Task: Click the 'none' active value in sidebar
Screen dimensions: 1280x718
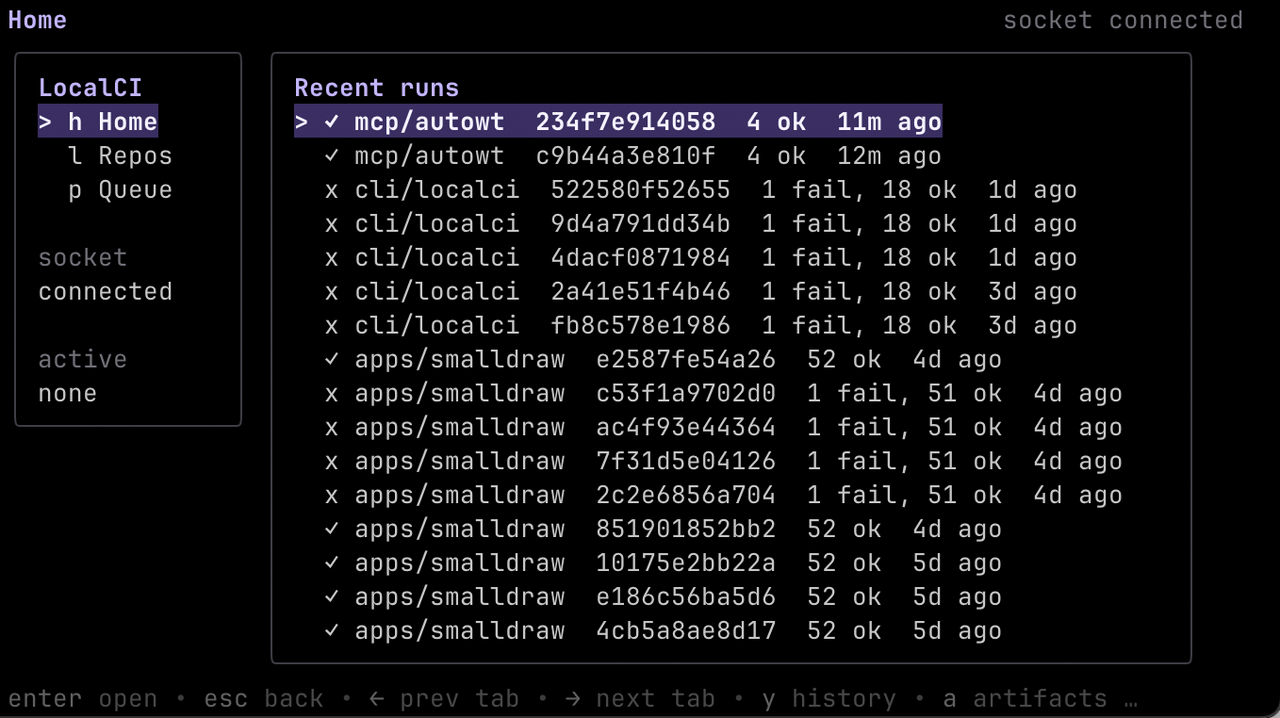Action: click(68, 394)
